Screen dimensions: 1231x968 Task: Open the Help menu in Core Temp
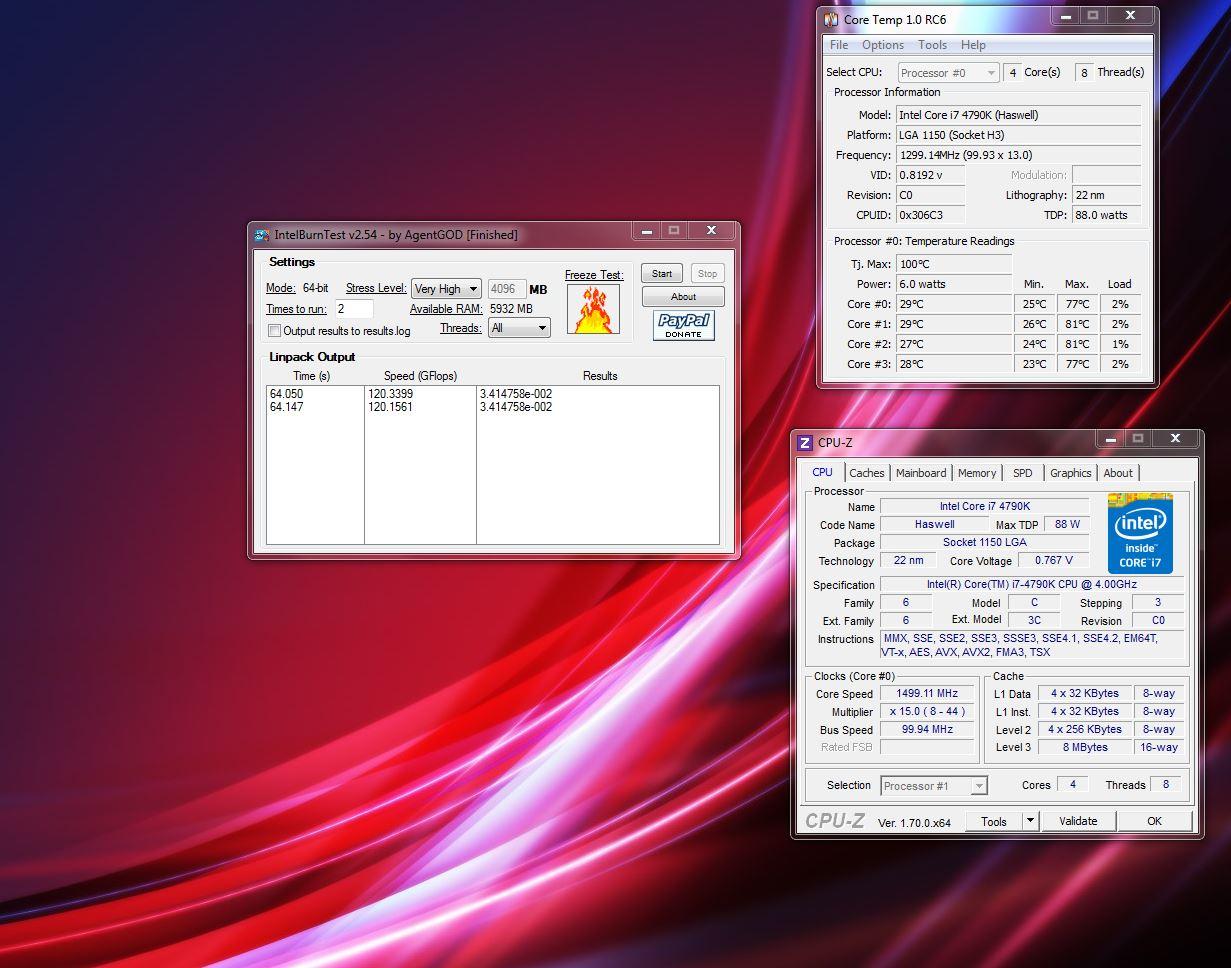click(x=973, y=45)
